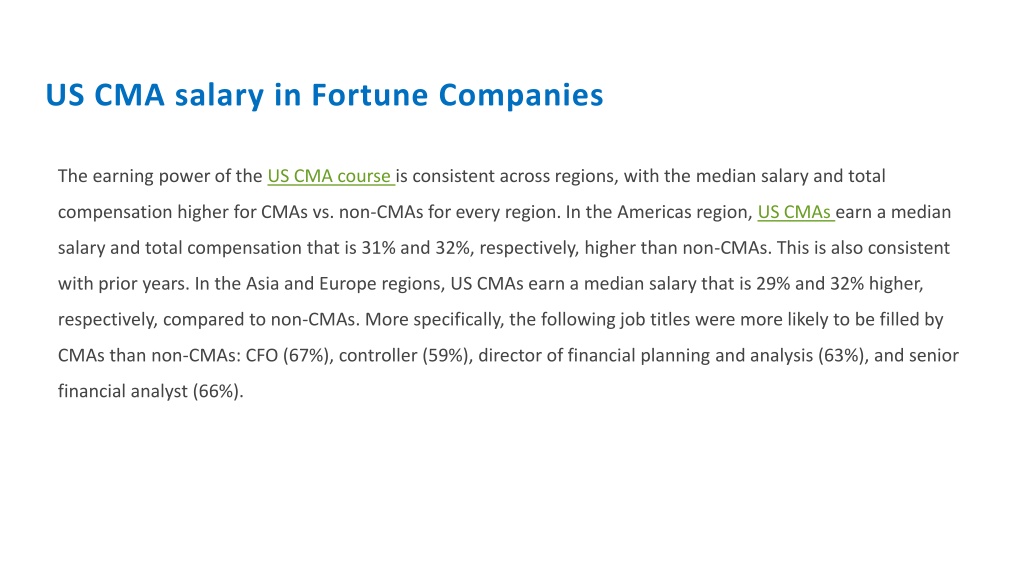The image size is (1024, 576).
Task: Follow the green 'US CMAs' link
Action: [x=794, y=212]
